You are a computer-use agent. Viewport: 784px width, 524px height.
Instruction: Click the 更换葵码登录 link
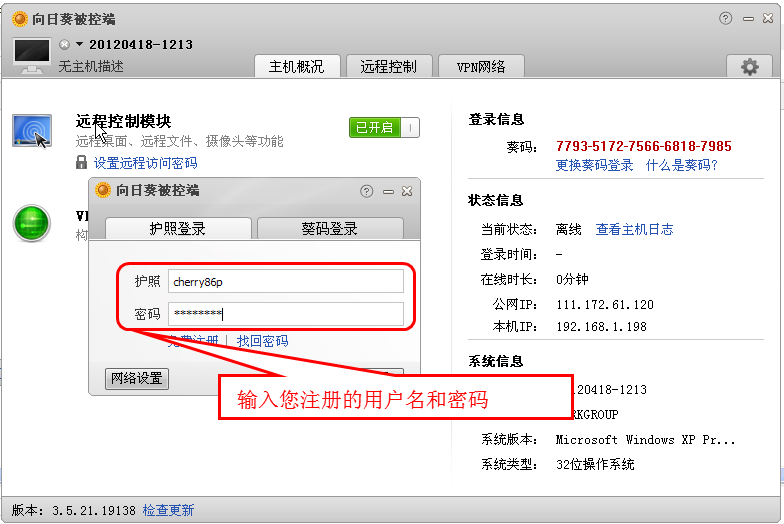[x=594, y=165]
